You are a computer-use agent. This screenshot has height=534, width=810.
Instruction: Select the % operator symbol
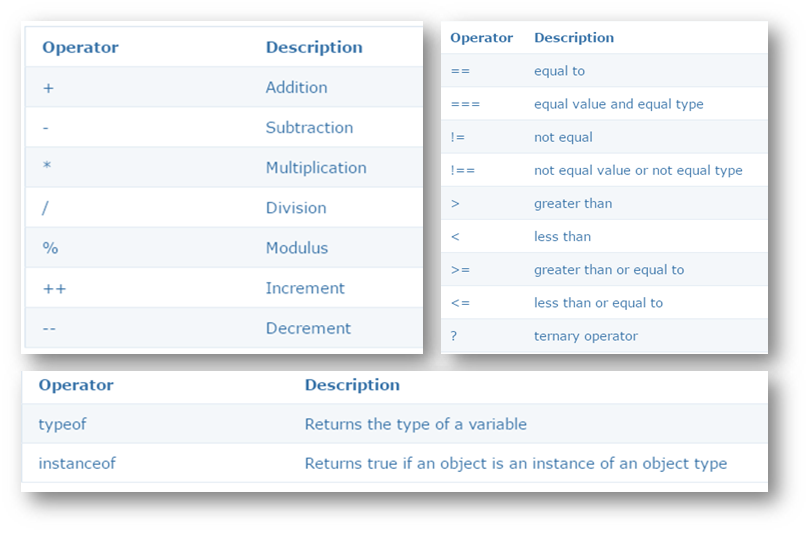point(50,248)
